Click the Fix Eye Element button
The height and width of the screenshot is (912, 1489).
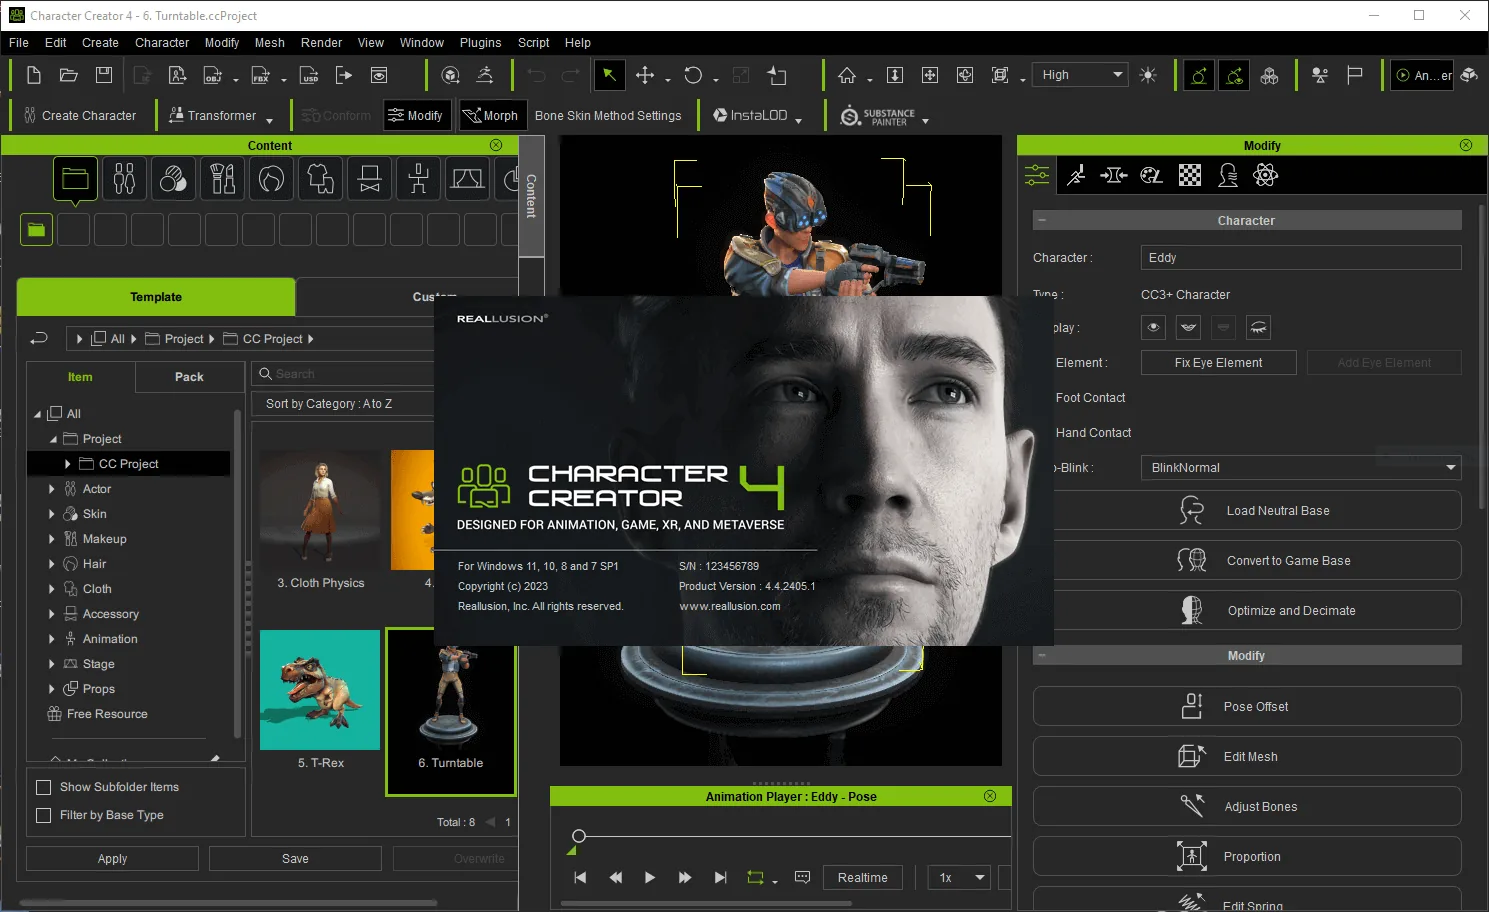point(1219,363)
